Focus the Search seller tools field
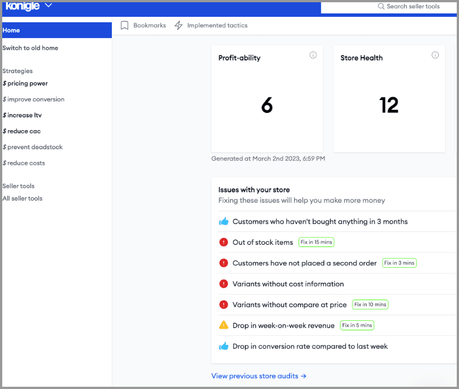Viewport: 459px width, 389px height. tap(389, 7)
